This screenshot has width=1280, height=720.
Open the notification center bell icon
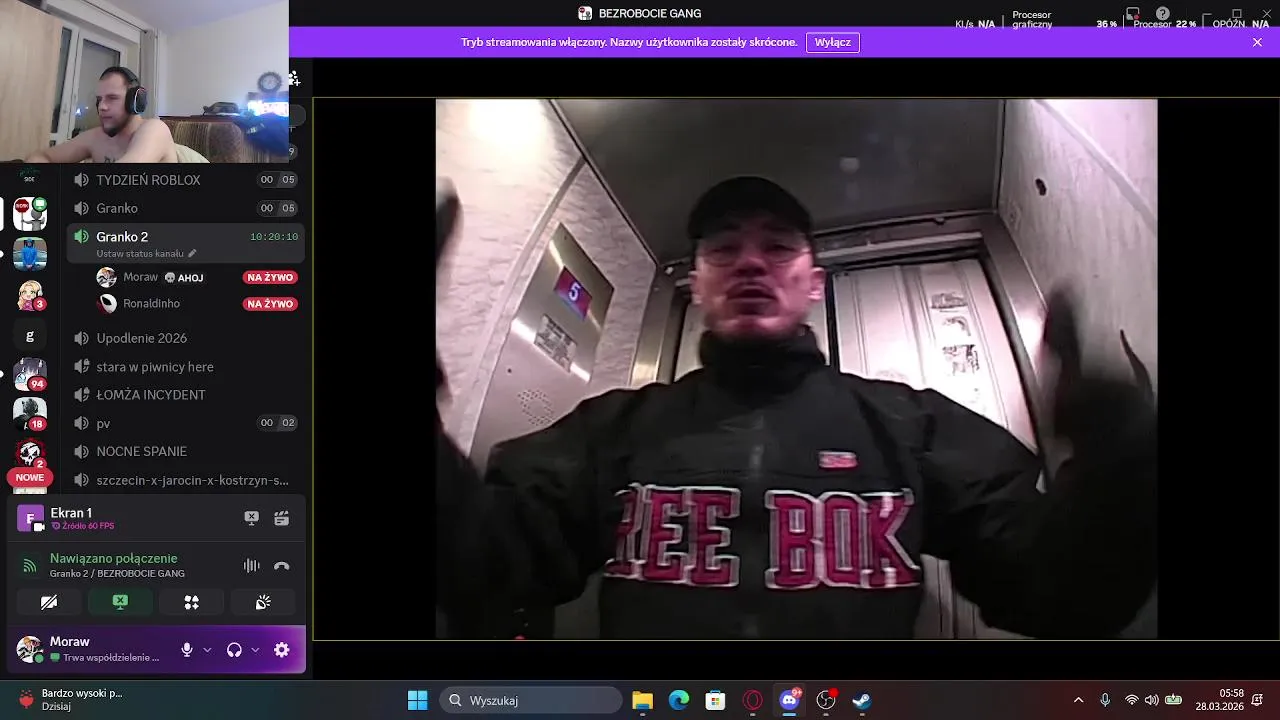point(1258,699)
